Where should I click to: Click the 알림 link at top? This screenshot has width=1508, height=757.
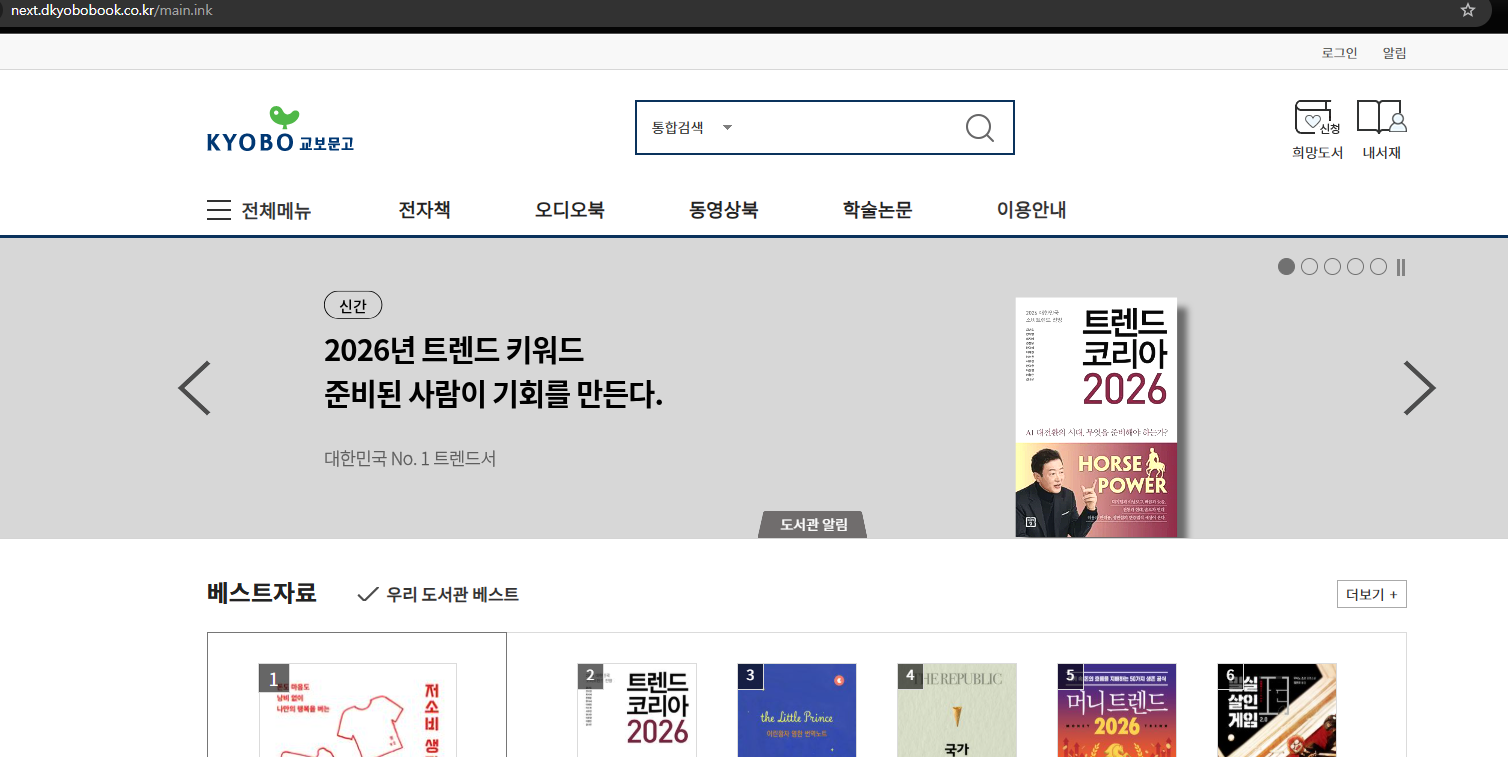point(1394,53)
